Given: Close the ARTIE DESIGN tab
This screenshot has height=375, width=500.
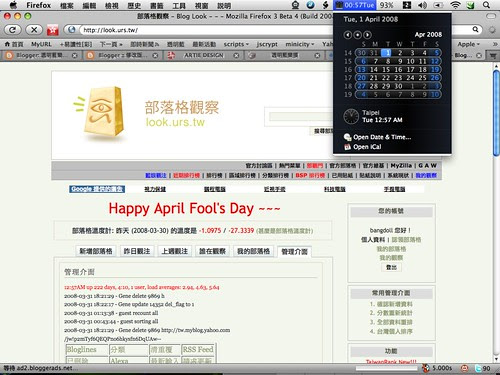Looking at the screenshot, I should point(236,55).
